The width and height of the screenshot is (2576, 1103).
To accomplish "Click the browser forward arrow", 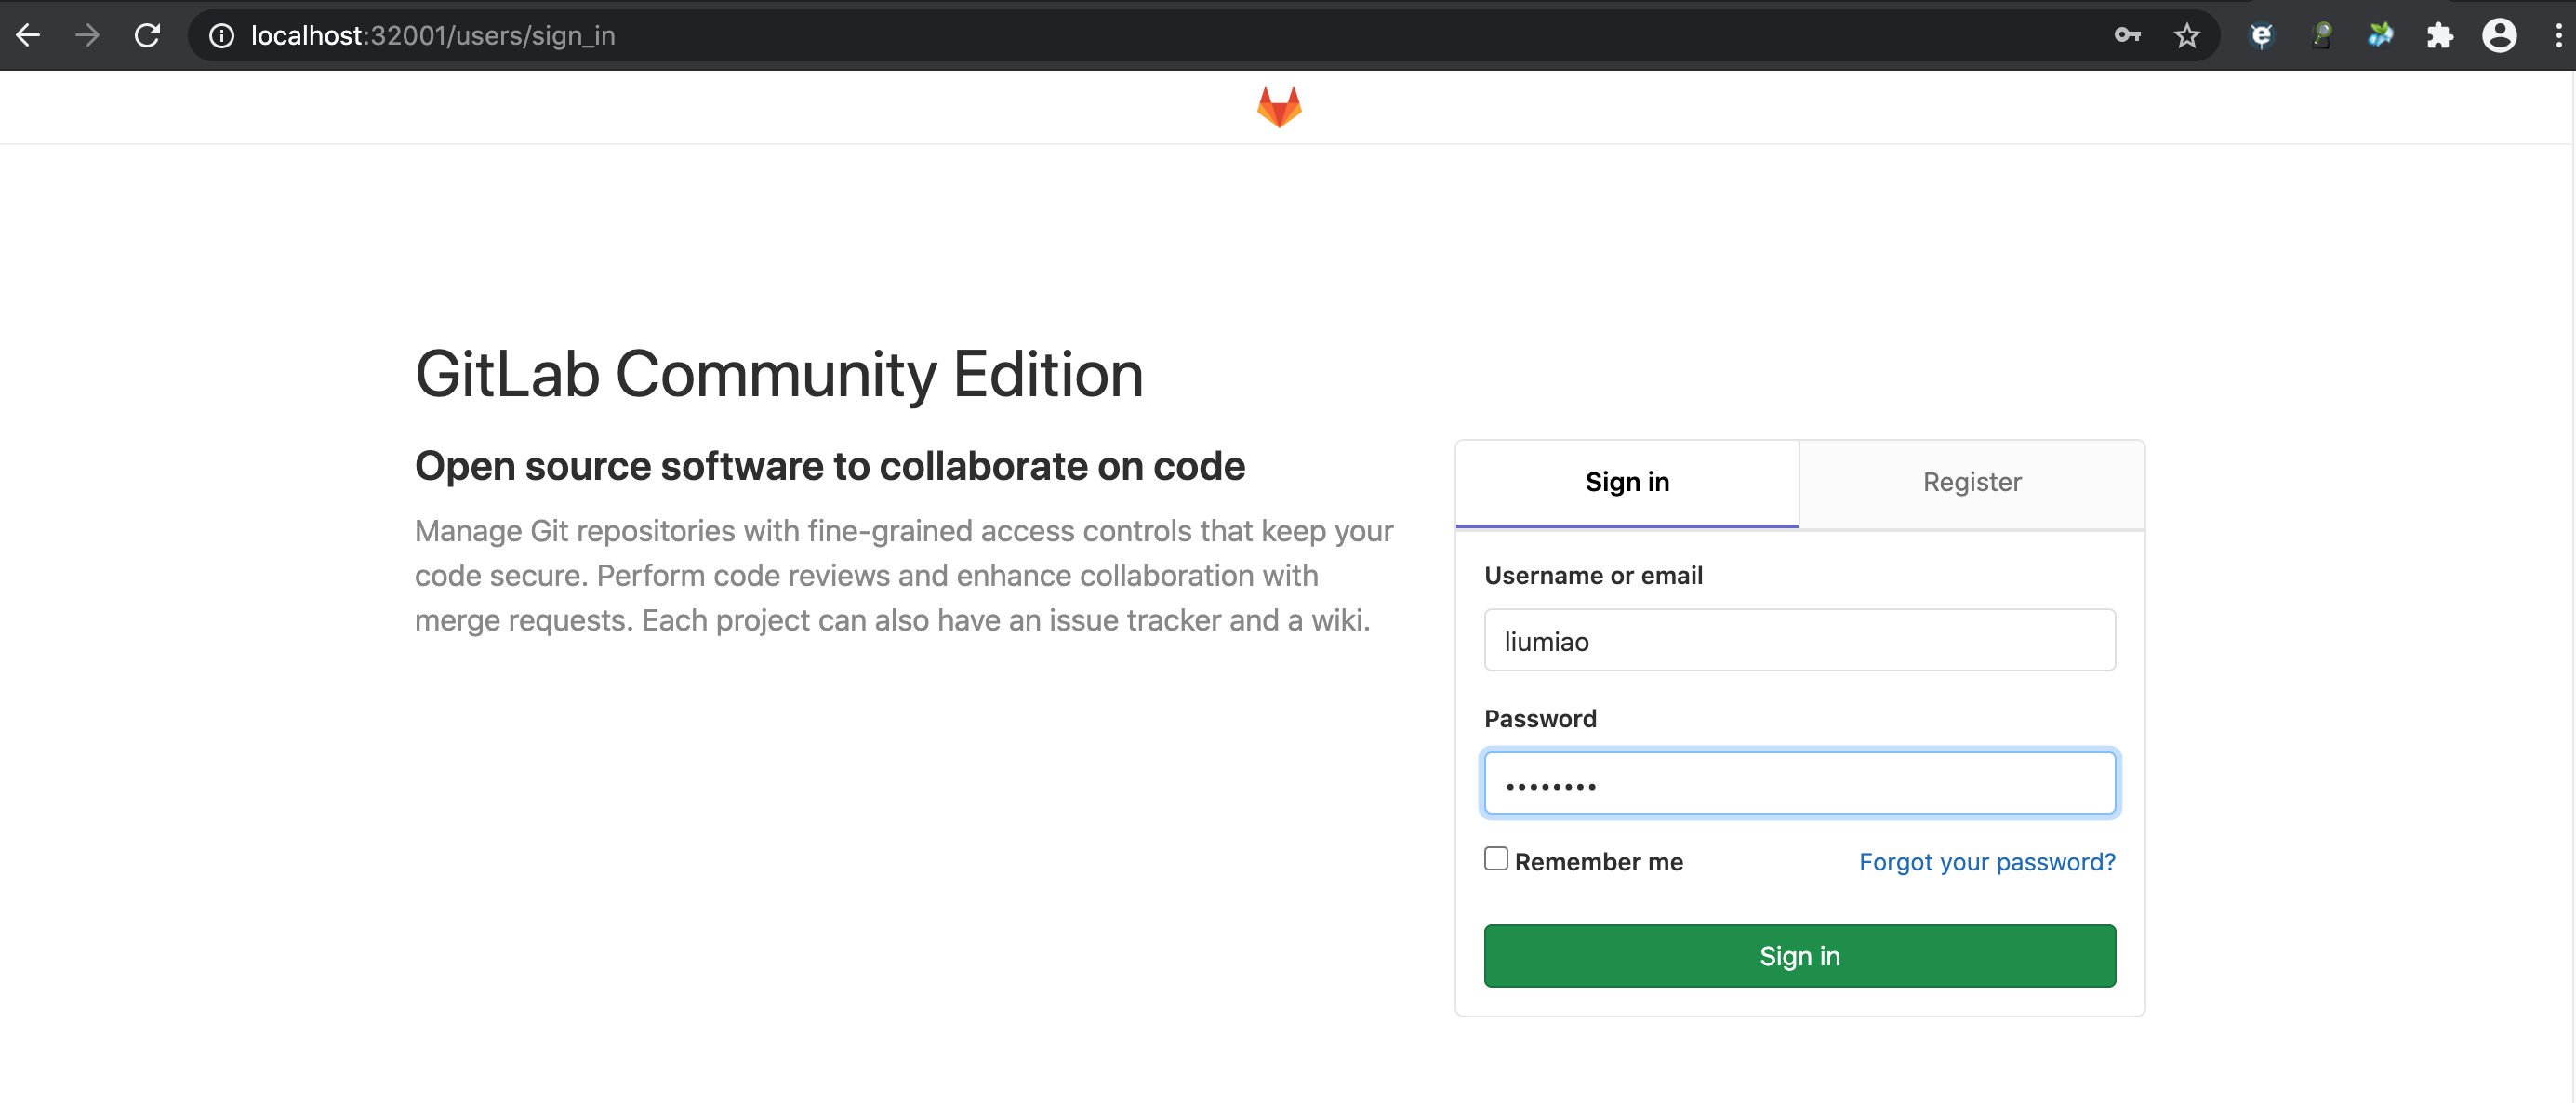I will click(88, 36).
